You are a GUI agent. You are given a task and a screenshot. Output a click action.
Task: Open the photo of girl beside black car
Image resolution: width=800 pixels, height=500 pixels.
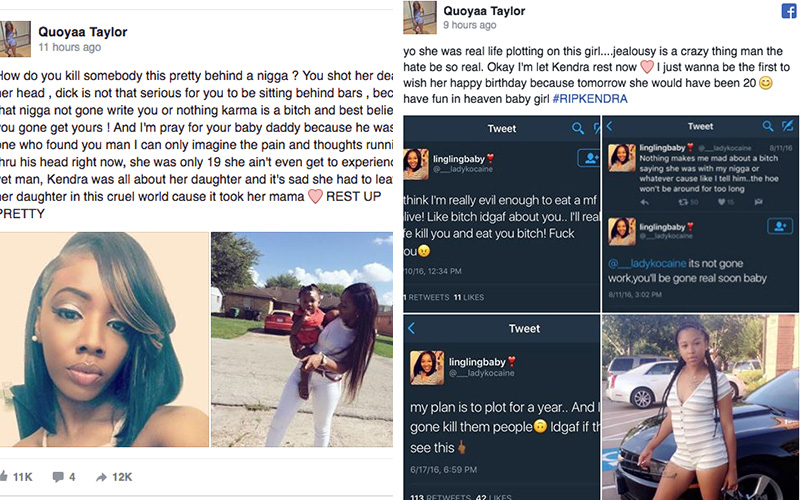(701, 407)
